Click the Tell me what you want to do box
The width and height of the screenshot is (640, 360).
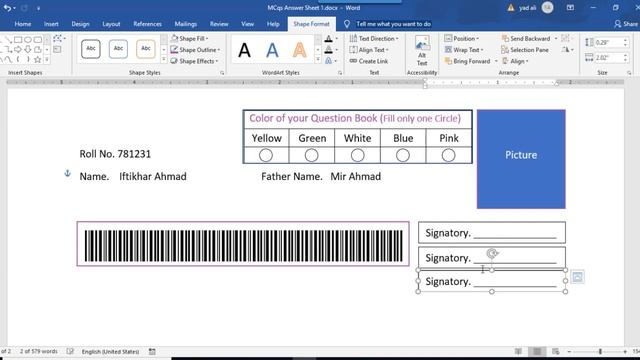pos(393,24)
